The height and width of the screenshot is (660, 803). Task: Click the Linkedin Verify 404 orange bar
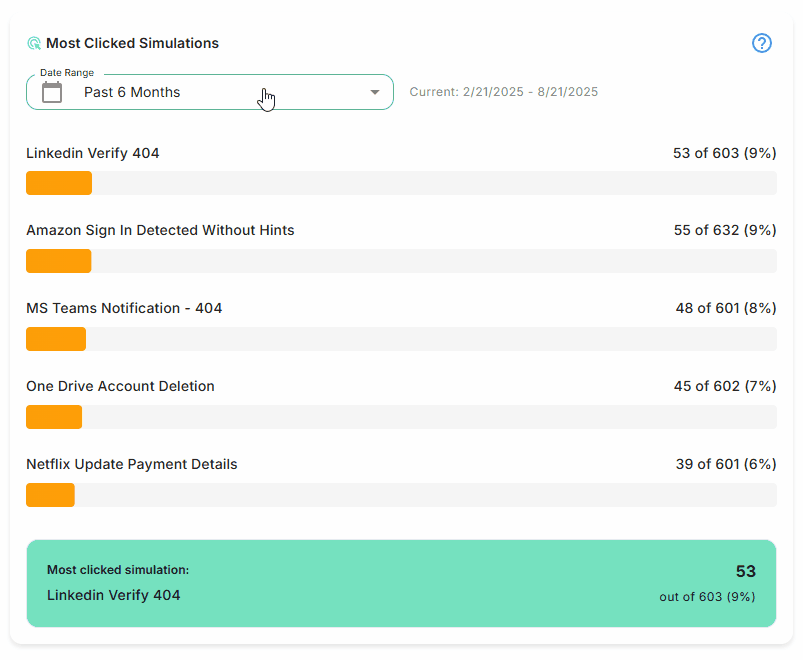pos(59,183)
